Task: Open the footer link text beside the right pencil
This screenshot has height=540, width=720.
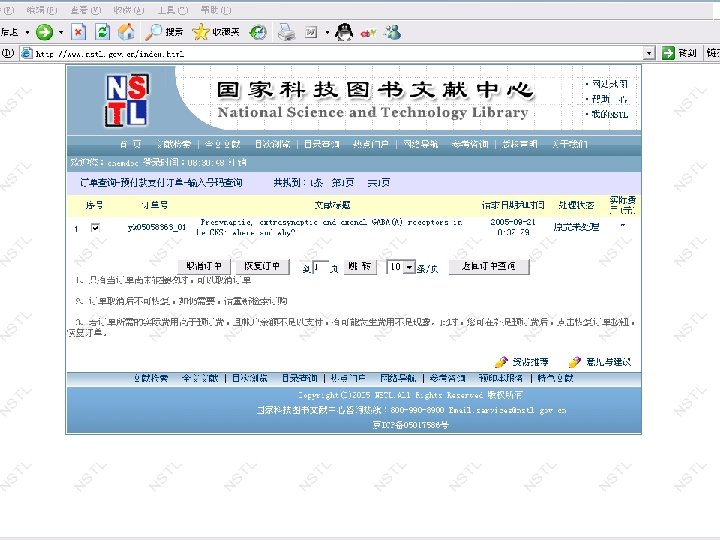Action: (x=608, y=362)
